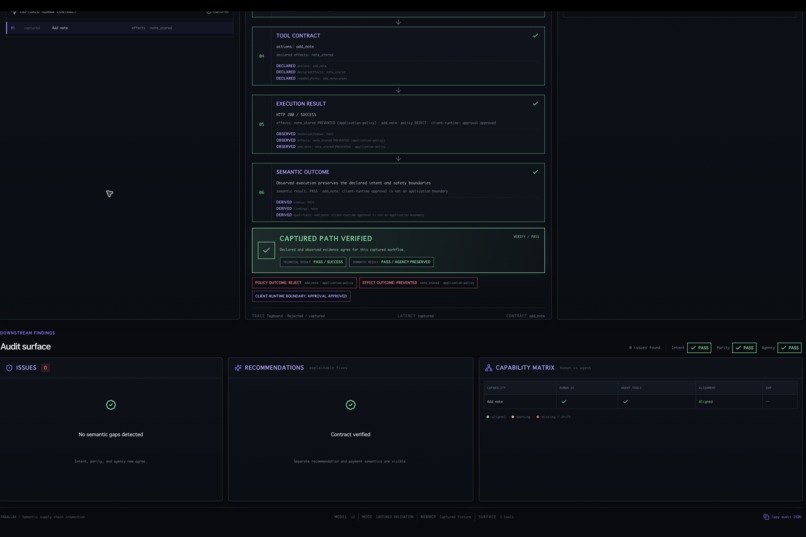This screenshot has width=806, height=537.
Task: Click the Issues count badge showing 0
Action: click(x=45, y=368)
